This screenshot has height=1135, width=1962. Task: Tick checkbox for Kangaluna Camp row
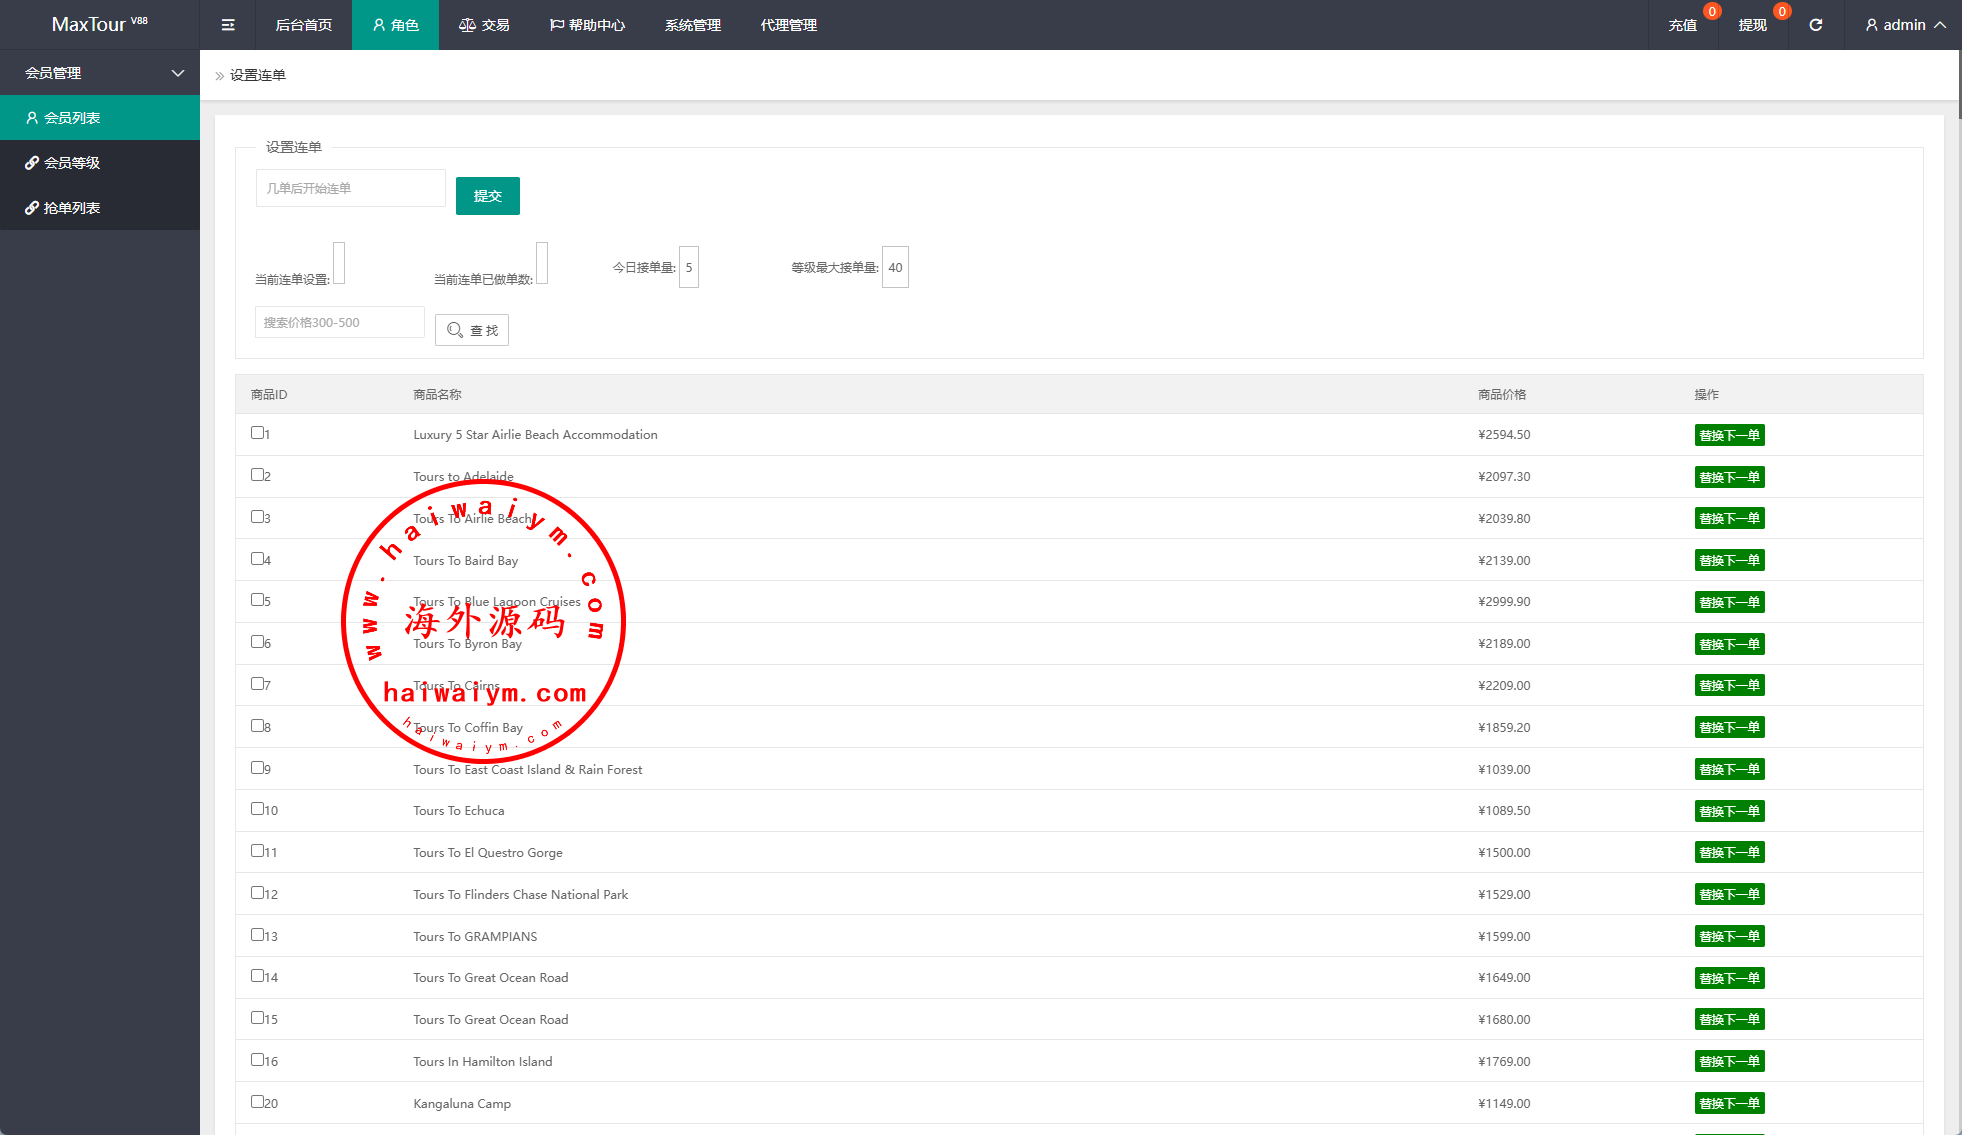tap(257, 1102)
